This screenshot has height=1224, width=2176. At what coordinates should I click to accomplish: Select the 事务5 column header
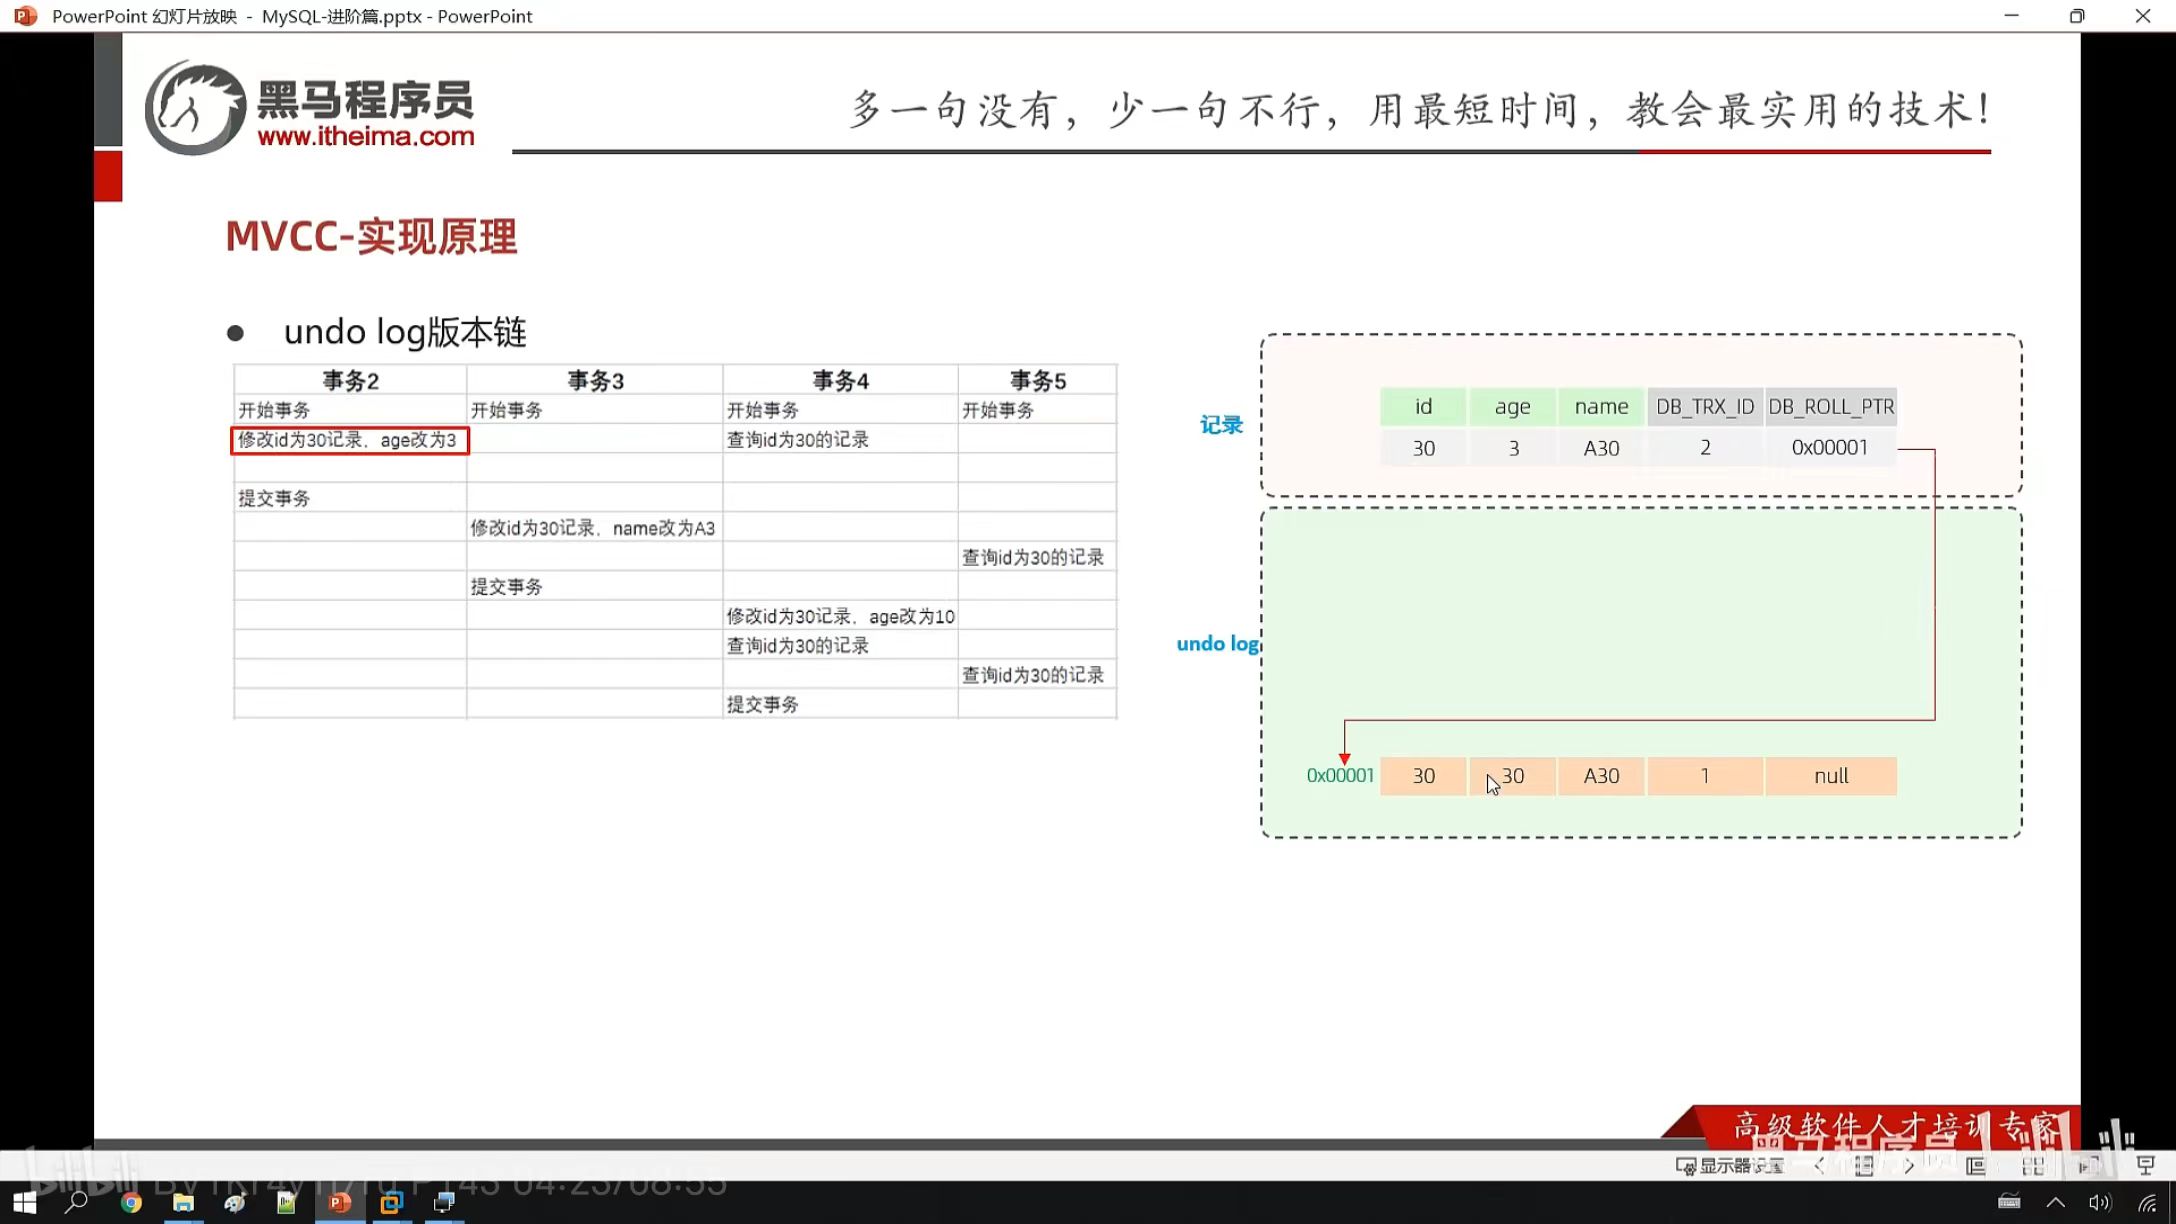coord(1038,380)
